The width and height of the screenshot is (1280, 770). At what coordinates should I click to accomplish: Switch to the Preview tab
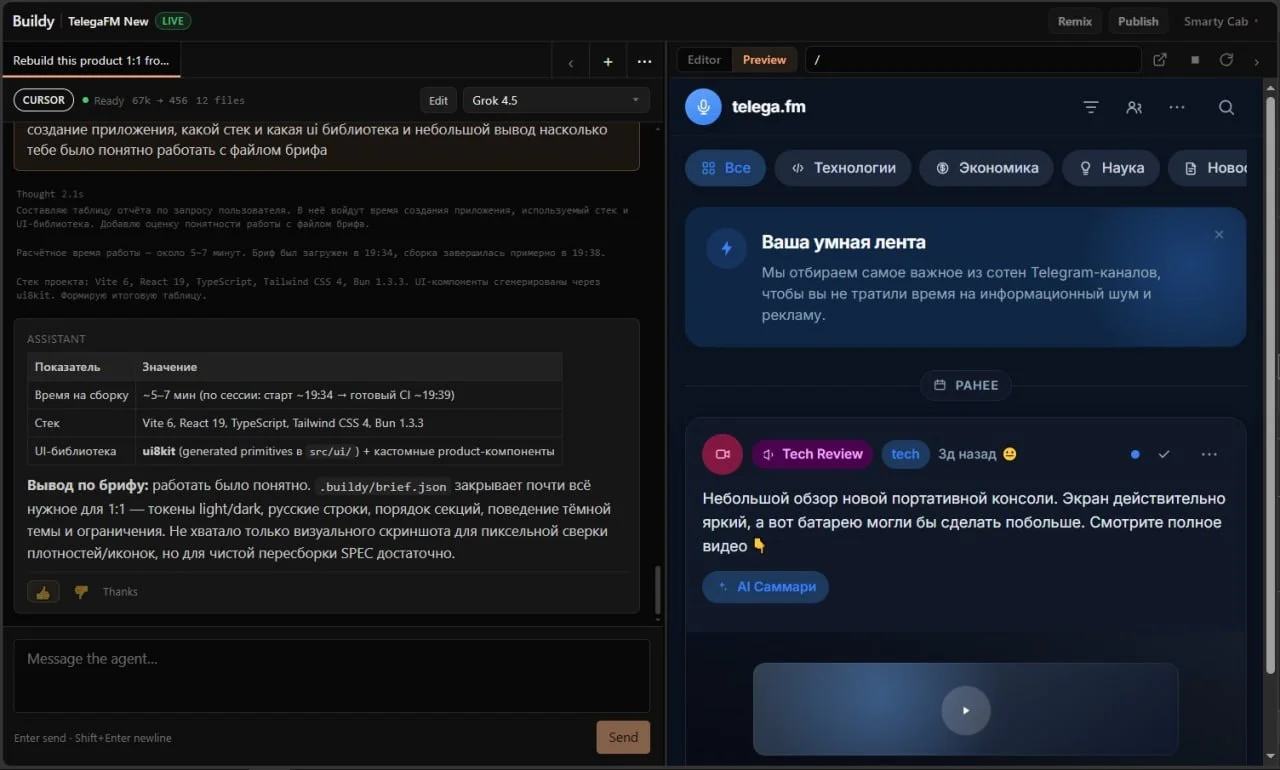[764, 60]
